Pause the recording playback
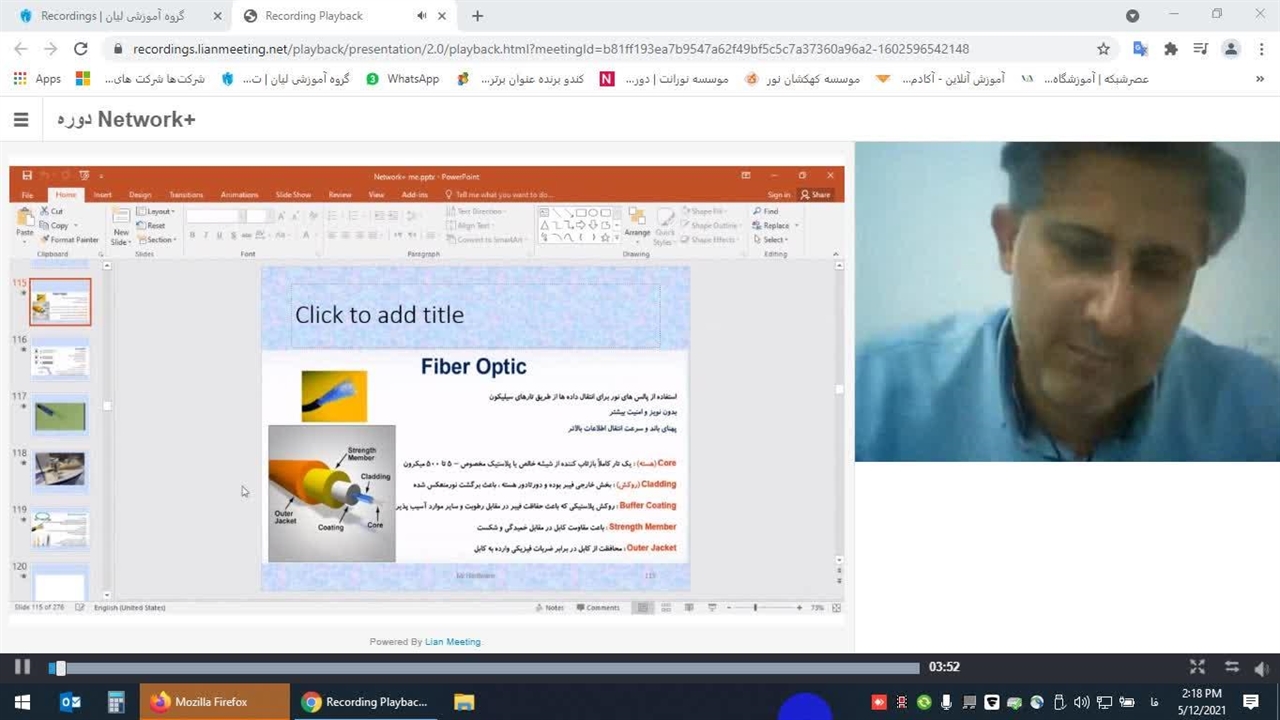Image resolution: width=1280 pixels, height=720 pixels. pos(22,667)
